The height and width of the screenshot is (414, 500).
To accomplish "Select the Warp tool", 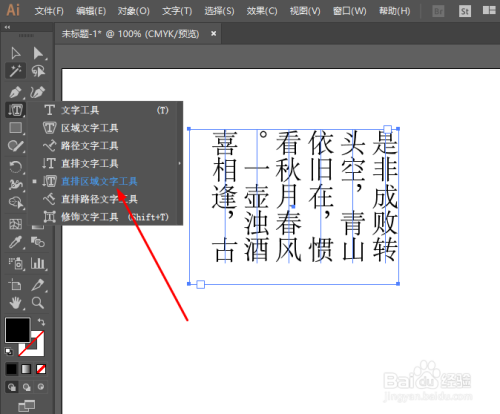I will click(x=15, y=184).
